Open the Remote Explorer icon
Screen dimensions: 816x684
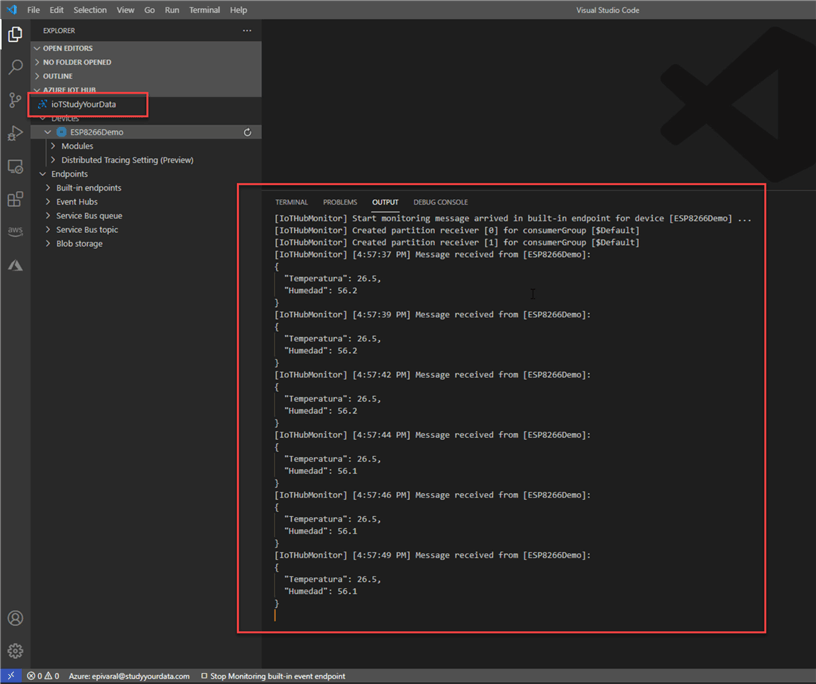click(15, 166)
